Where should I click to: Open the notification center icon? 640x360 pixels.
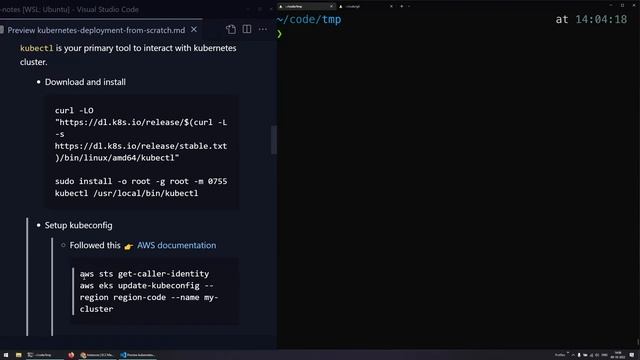(632, 355)
